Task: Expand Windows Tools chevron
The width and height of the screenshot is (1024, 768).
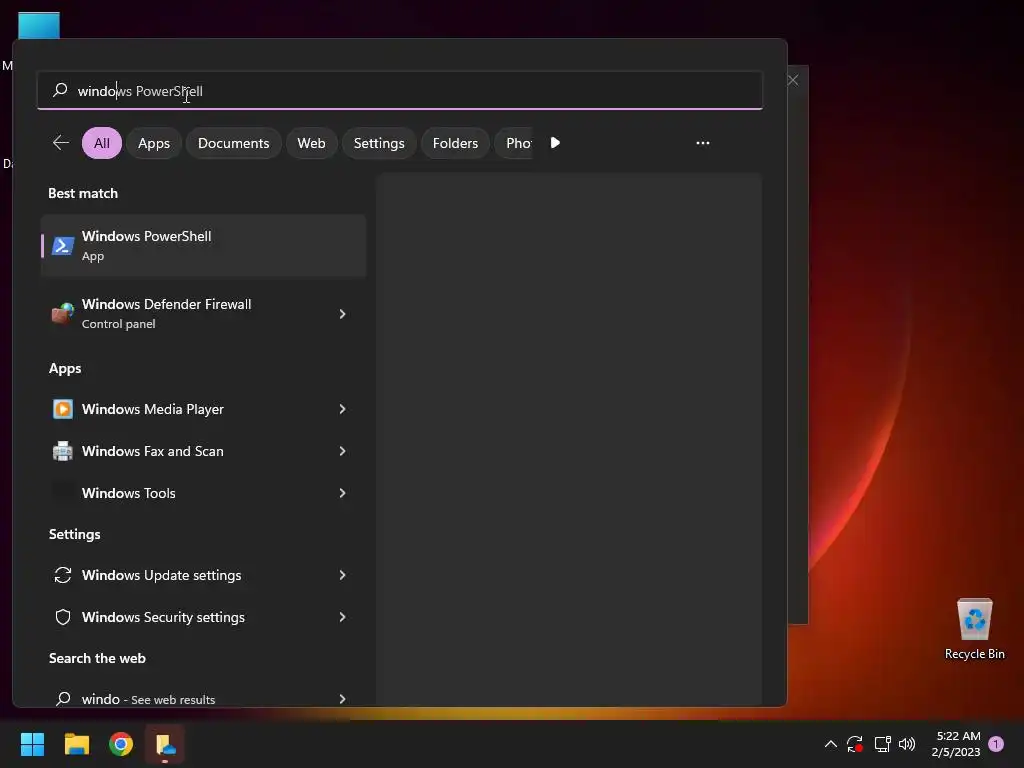Action: pyautogui.click(x=342, y=493)
